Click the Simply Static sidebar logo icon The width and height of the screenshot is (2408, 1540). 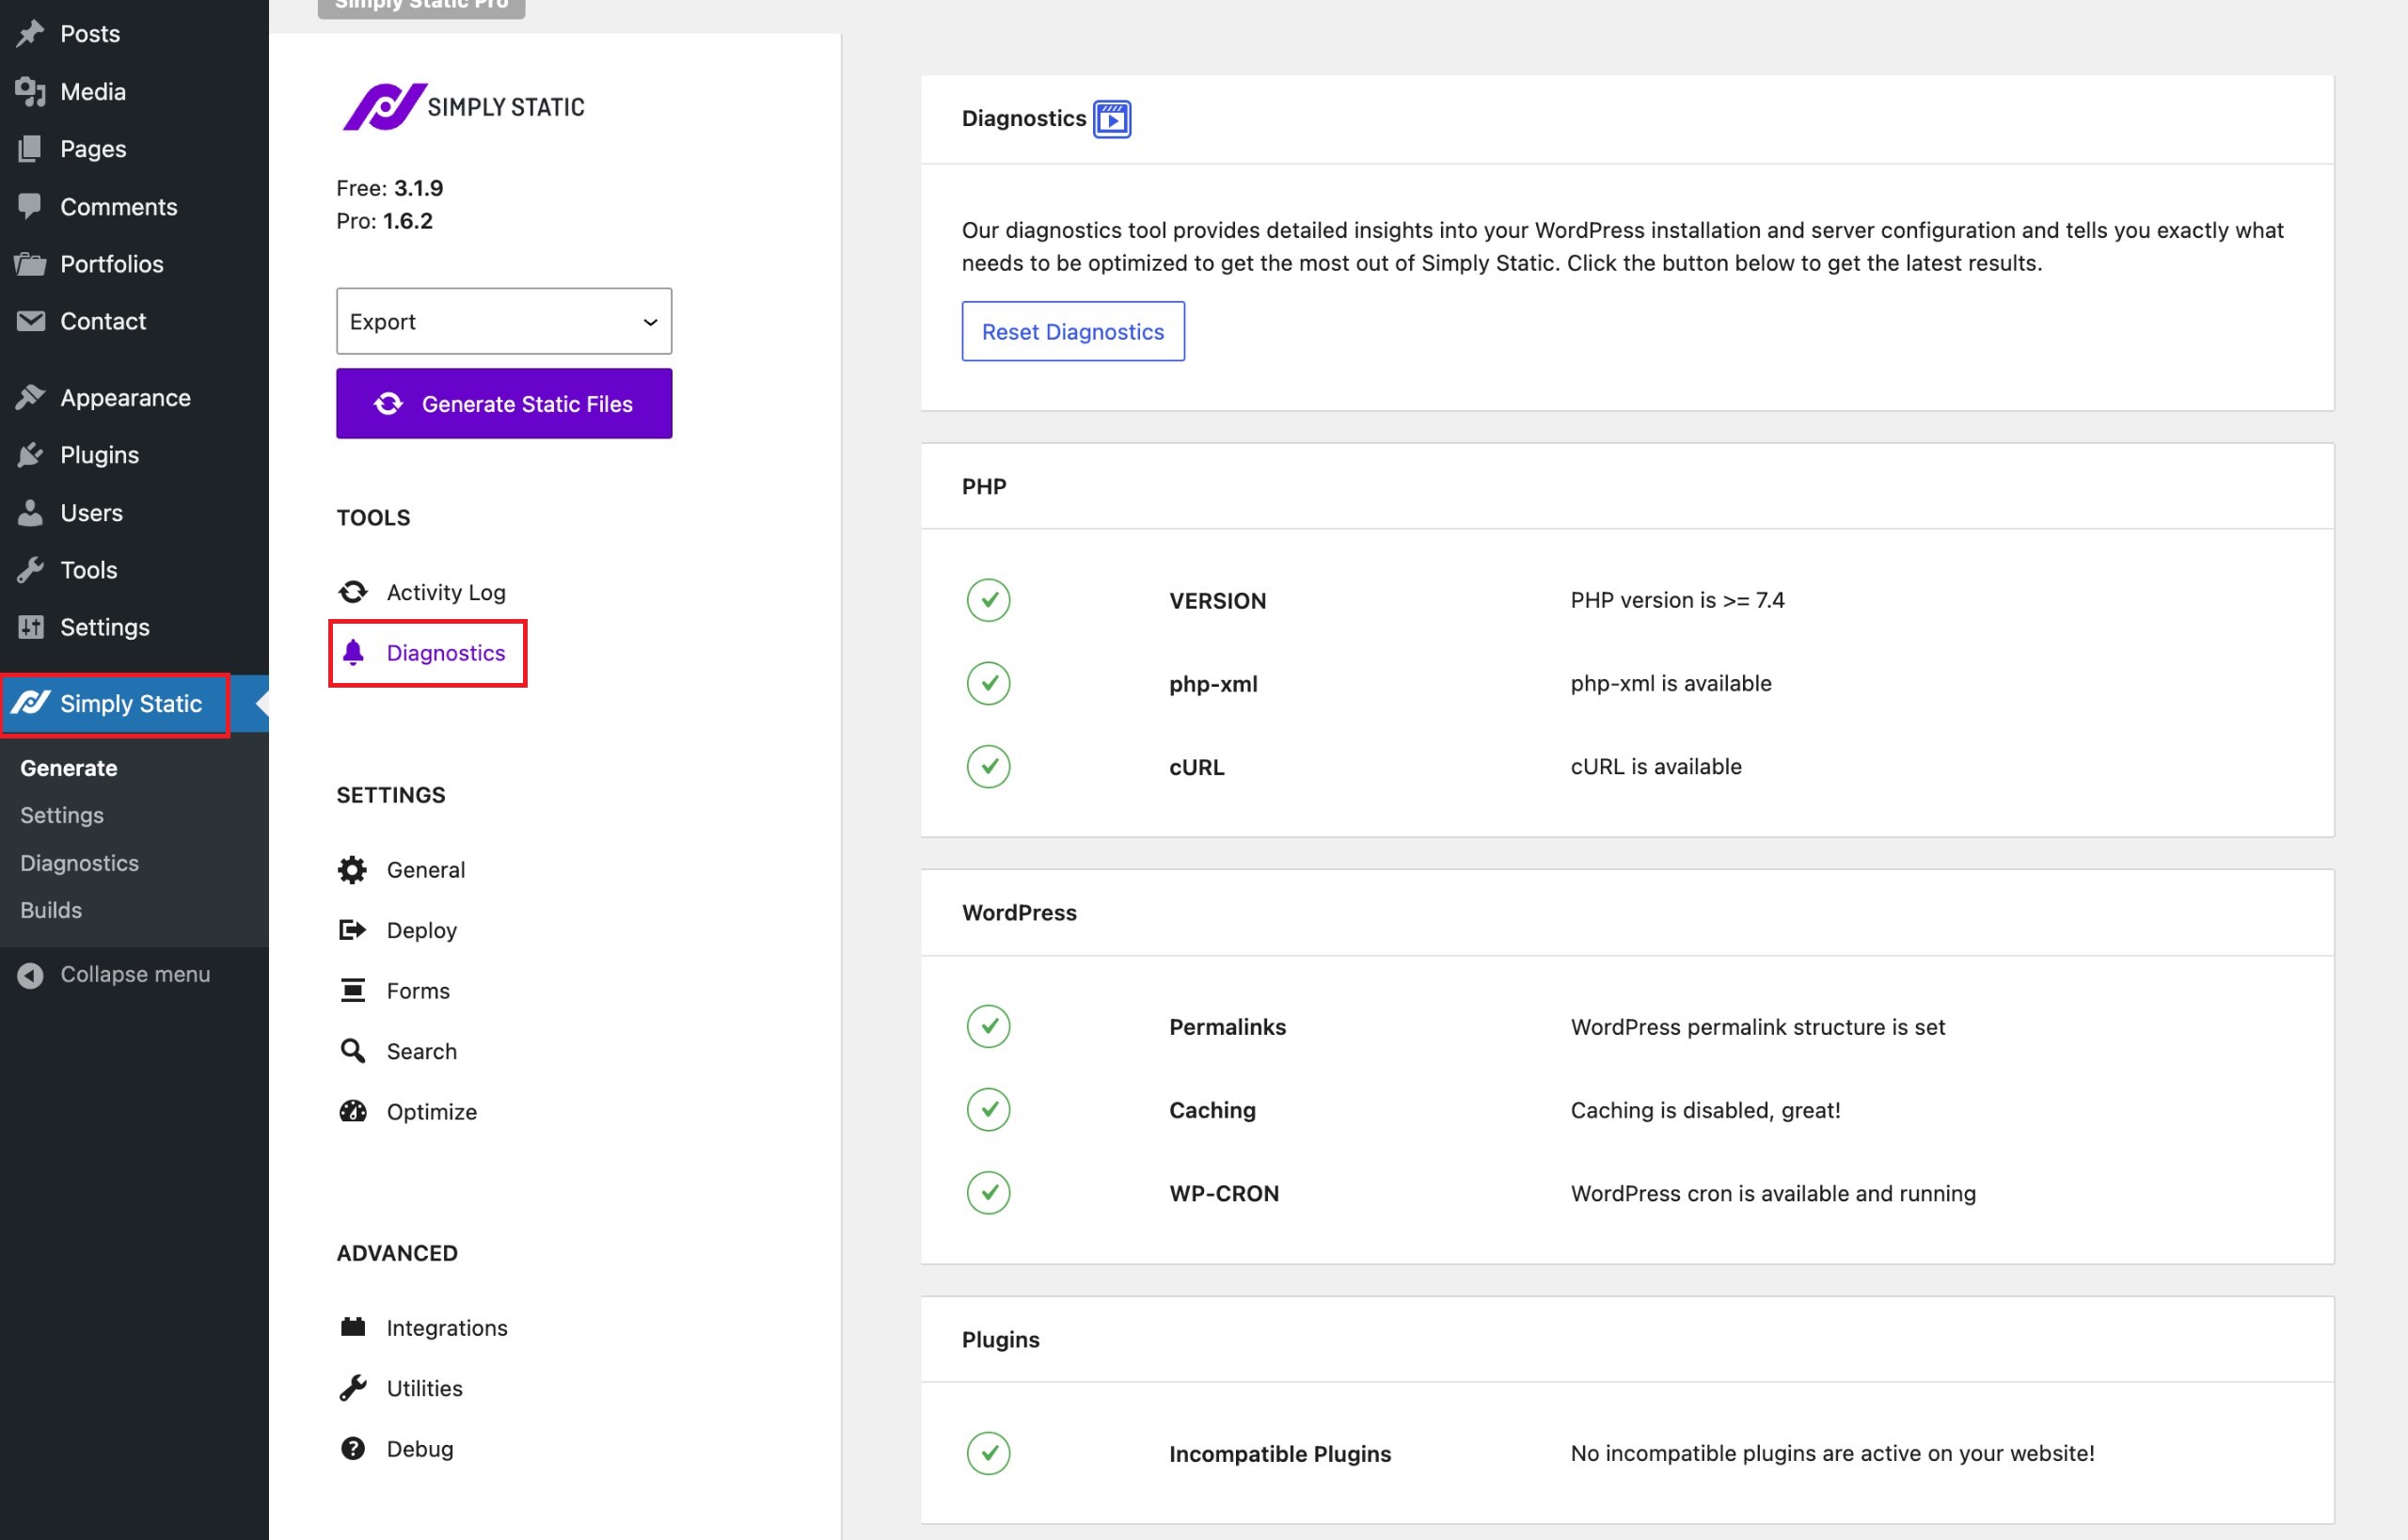tap(30, 702)
